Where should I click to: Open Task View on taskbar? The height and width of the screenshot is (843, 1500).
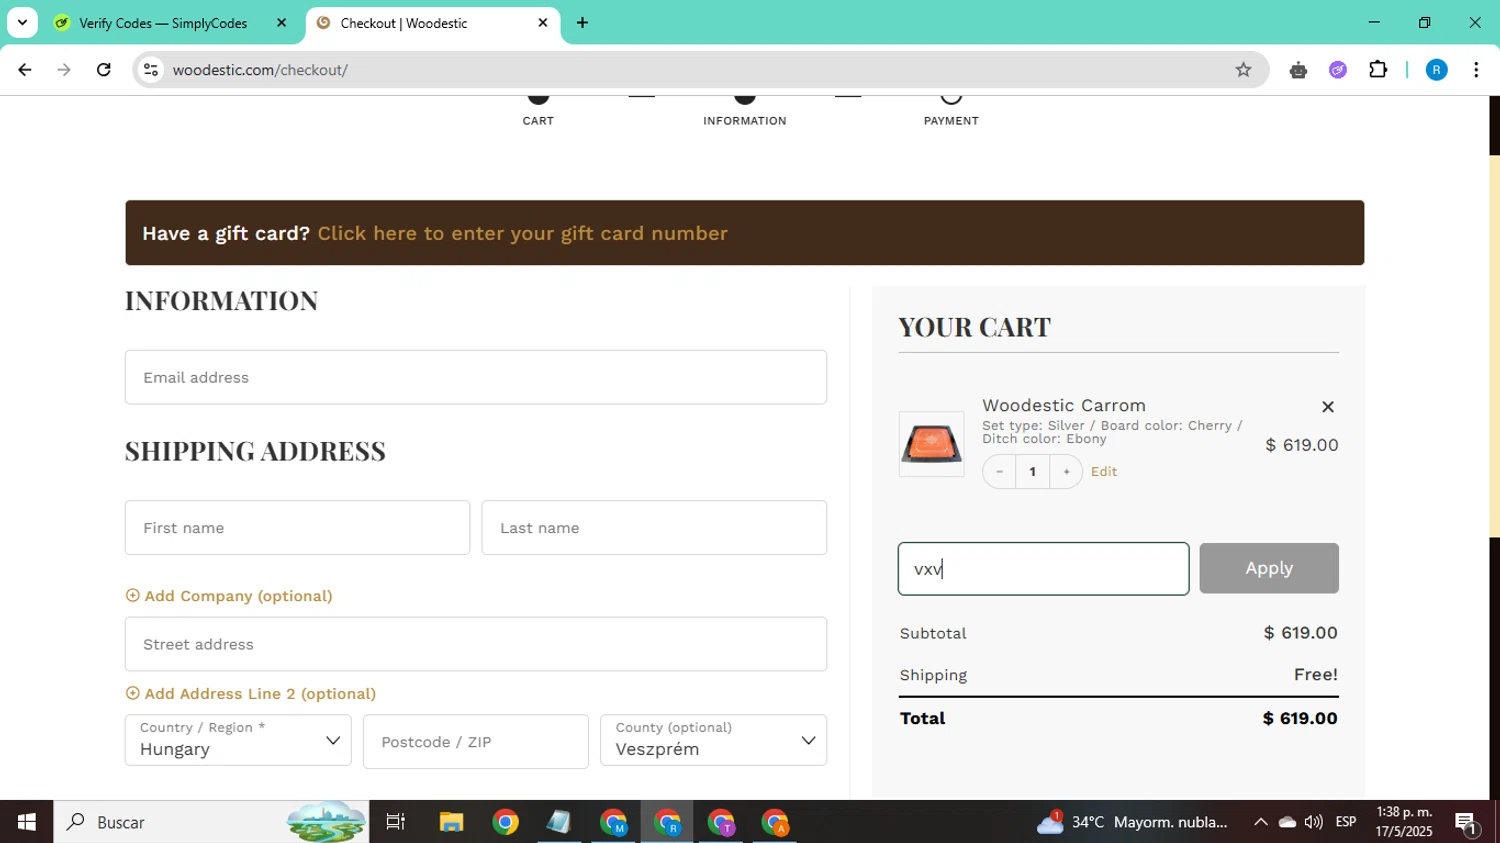click(396, 822)
